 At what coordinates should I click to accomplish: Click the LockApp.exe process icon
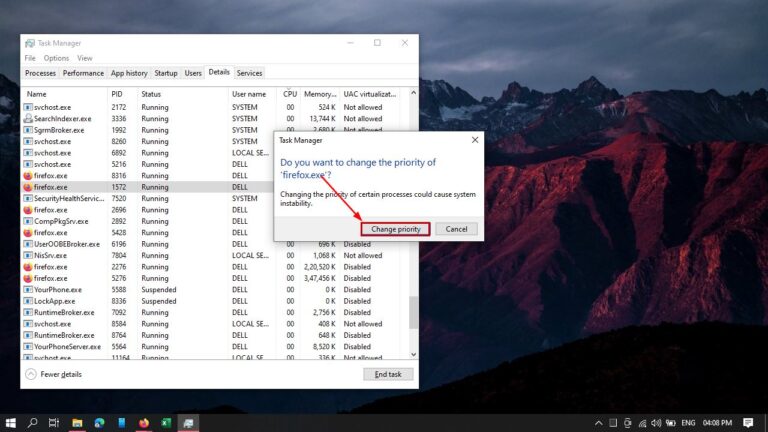point(28,301)
